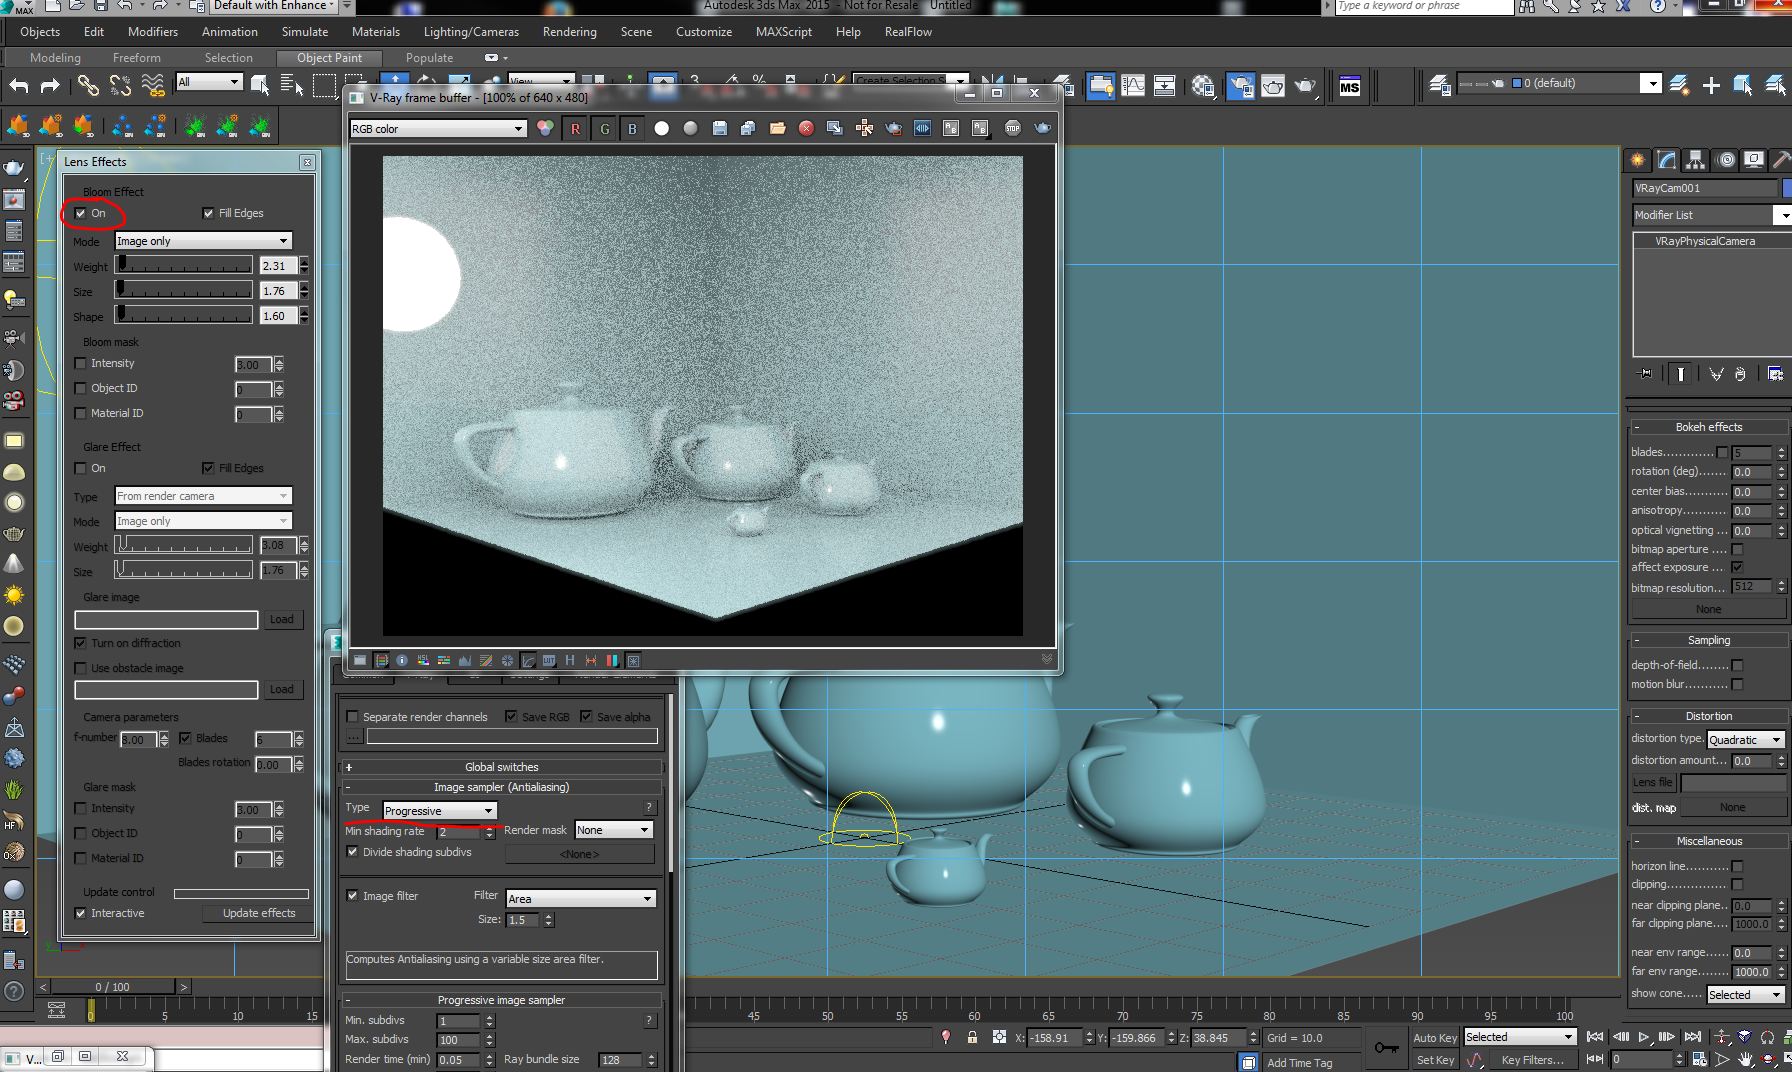Viewport: 1792px width, 1072px height.
Task: Open the Hierarchy command panel tab
Action: point(1695,160)
